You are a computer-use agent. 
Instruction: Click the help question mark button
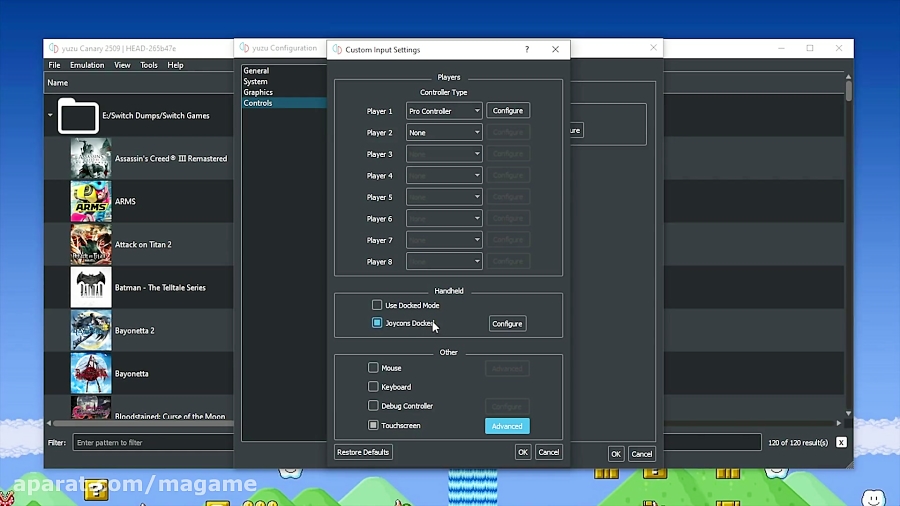point(527,49)
